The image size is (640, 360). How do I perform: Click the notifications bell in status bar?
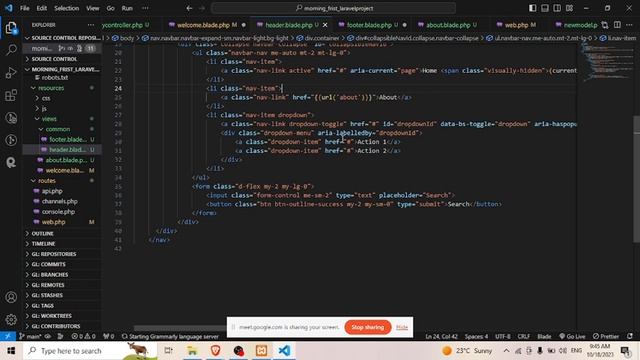point(630,336)
